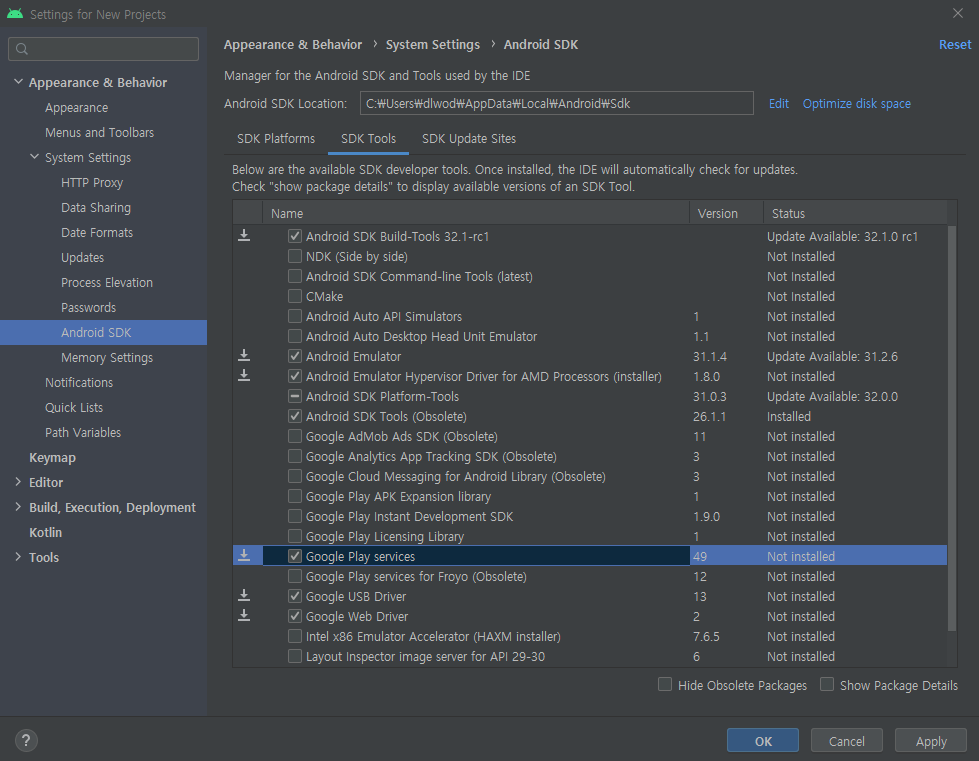This screenshot has height=761, width=979.
Task: Check NDK (Side by side) checkbox
Action: [x=295, y=256]
